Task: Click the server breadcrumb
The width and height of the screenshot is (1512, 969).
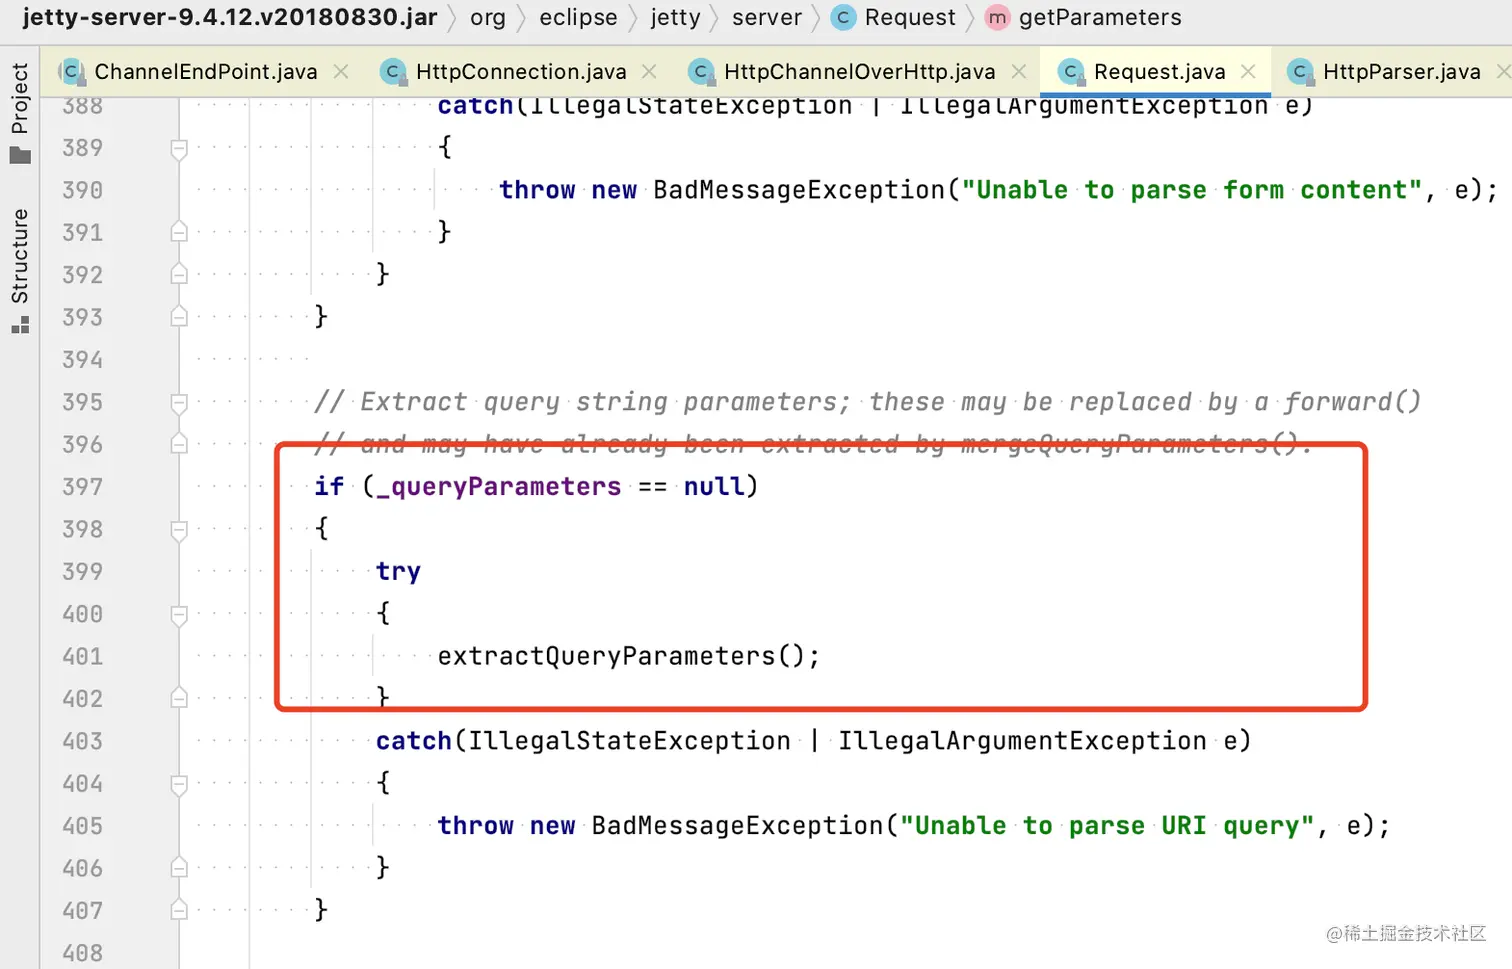Action: [x=767, y=17]
